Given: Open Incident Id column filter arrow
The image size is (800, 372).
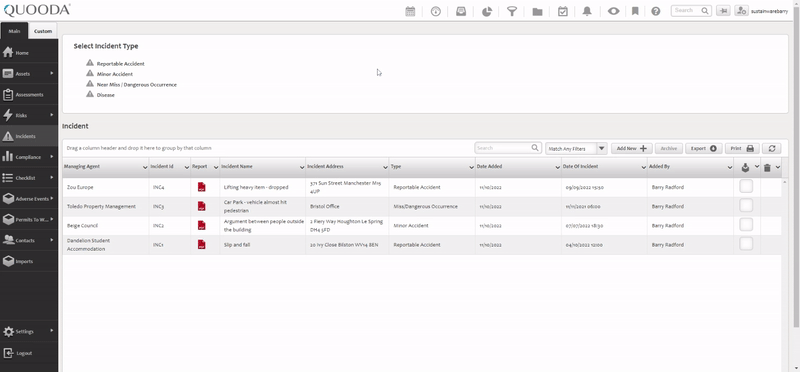Looking at the screenshot, I should (x=186, y=167).
